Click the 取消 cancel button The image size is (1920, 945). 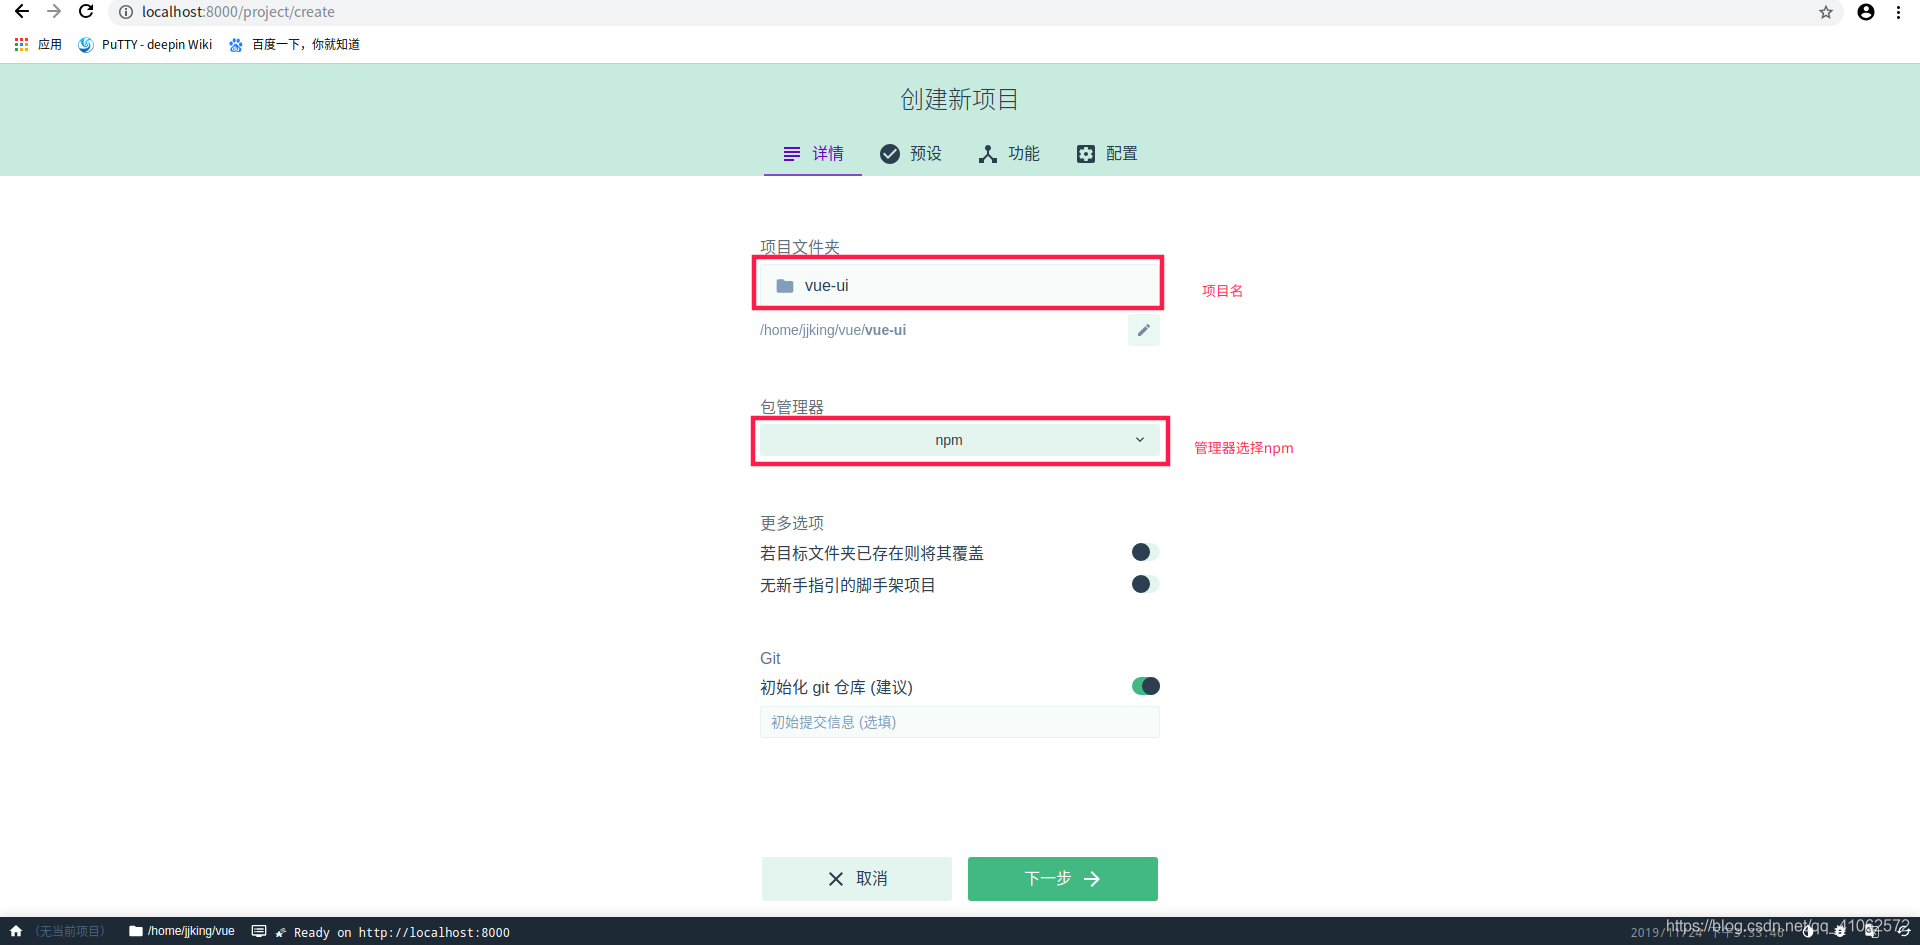[x=857, y=879]
